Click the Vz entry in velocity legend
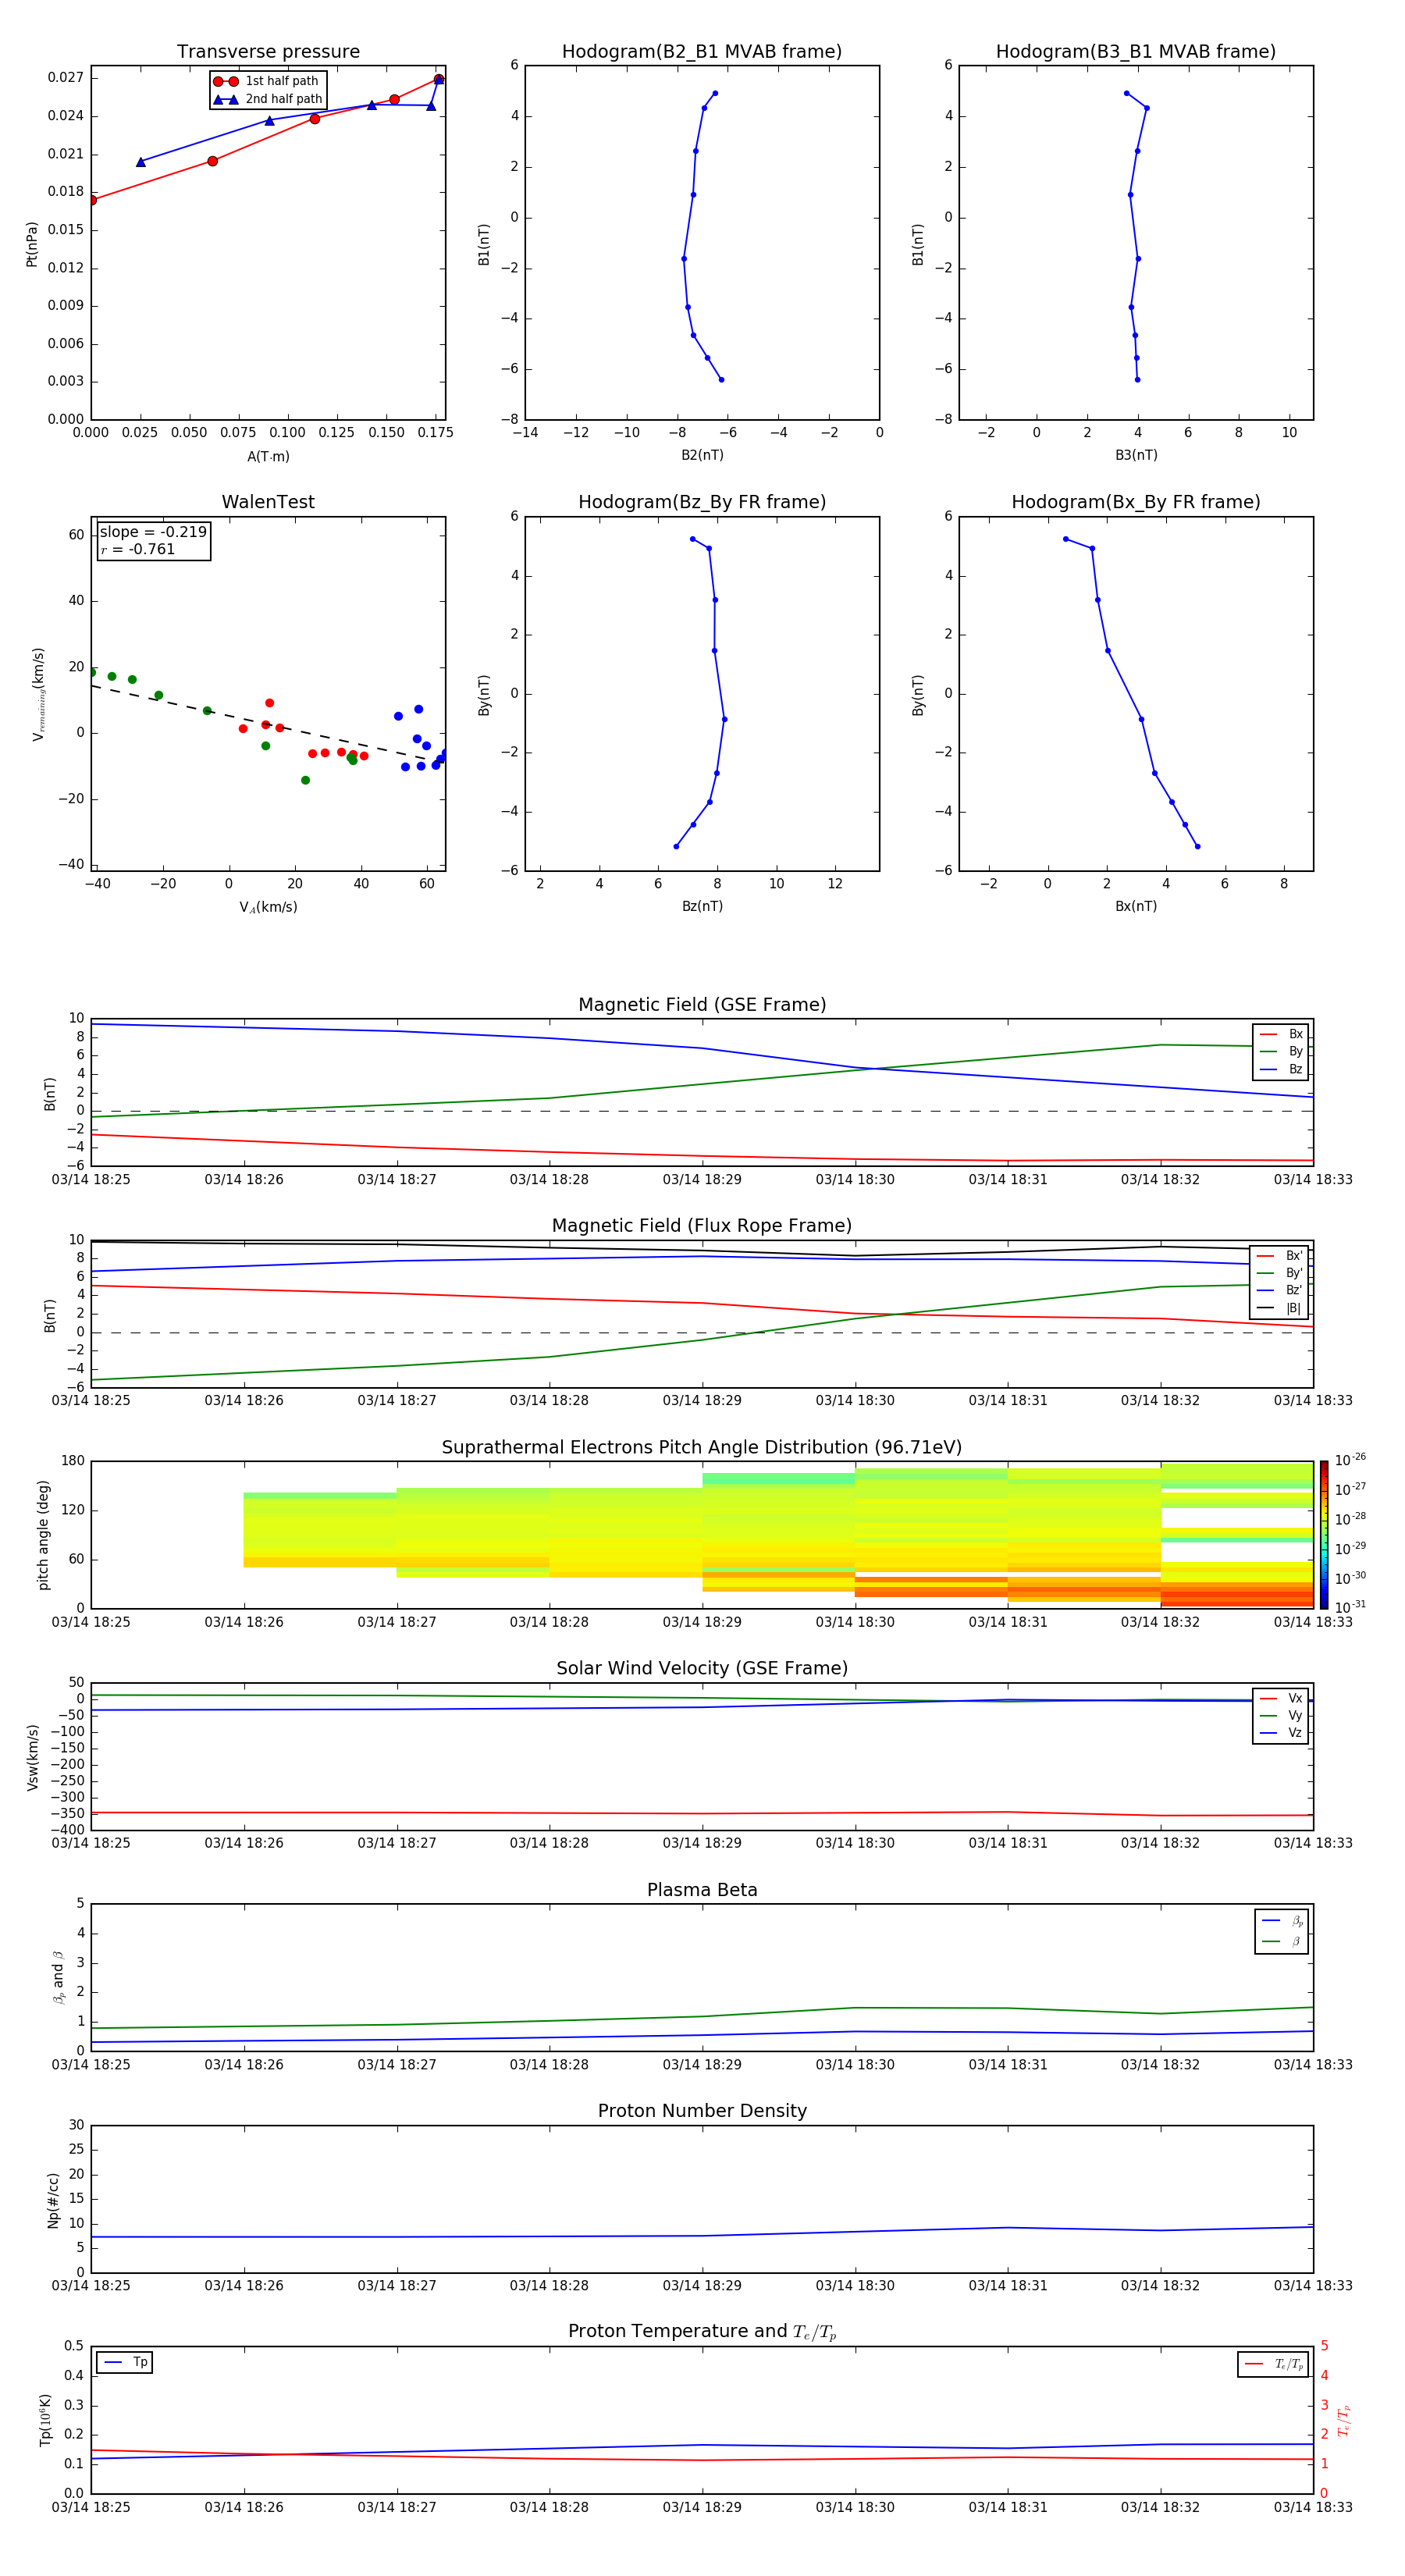This screenshot has width=1405, height=2576. 1281,1733
